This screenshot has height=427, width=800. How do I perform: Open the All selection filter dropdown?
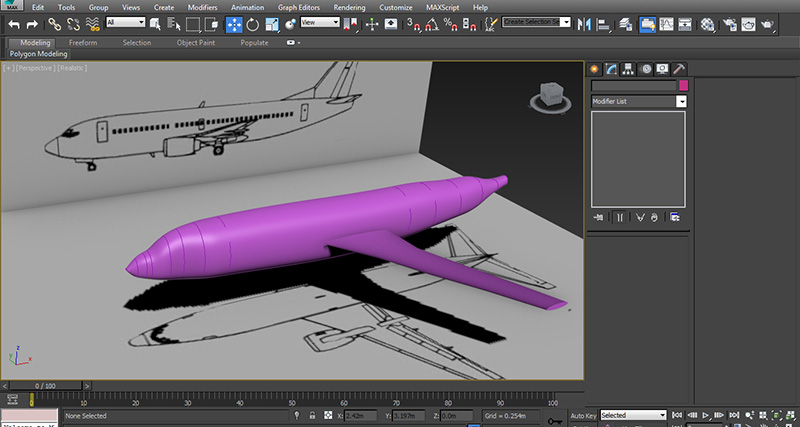pos(126,22)
